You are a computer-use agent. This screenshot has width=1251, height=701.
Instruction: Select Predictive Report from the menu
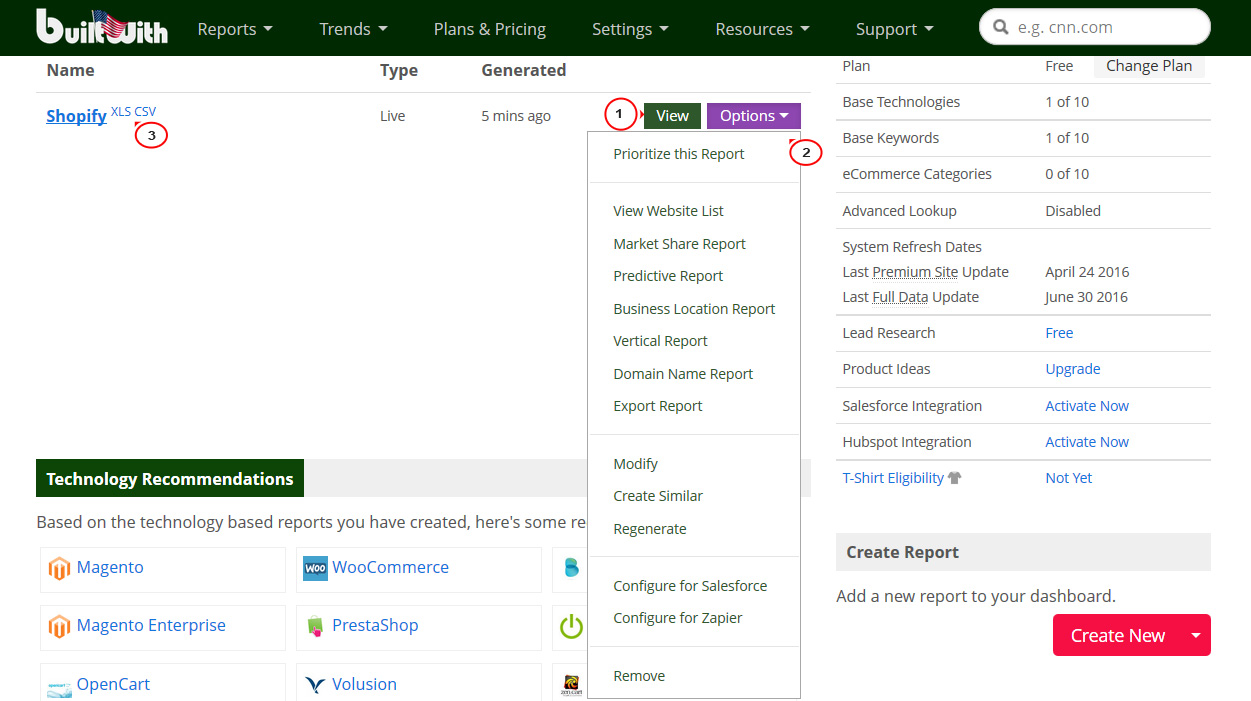[668, 276]
